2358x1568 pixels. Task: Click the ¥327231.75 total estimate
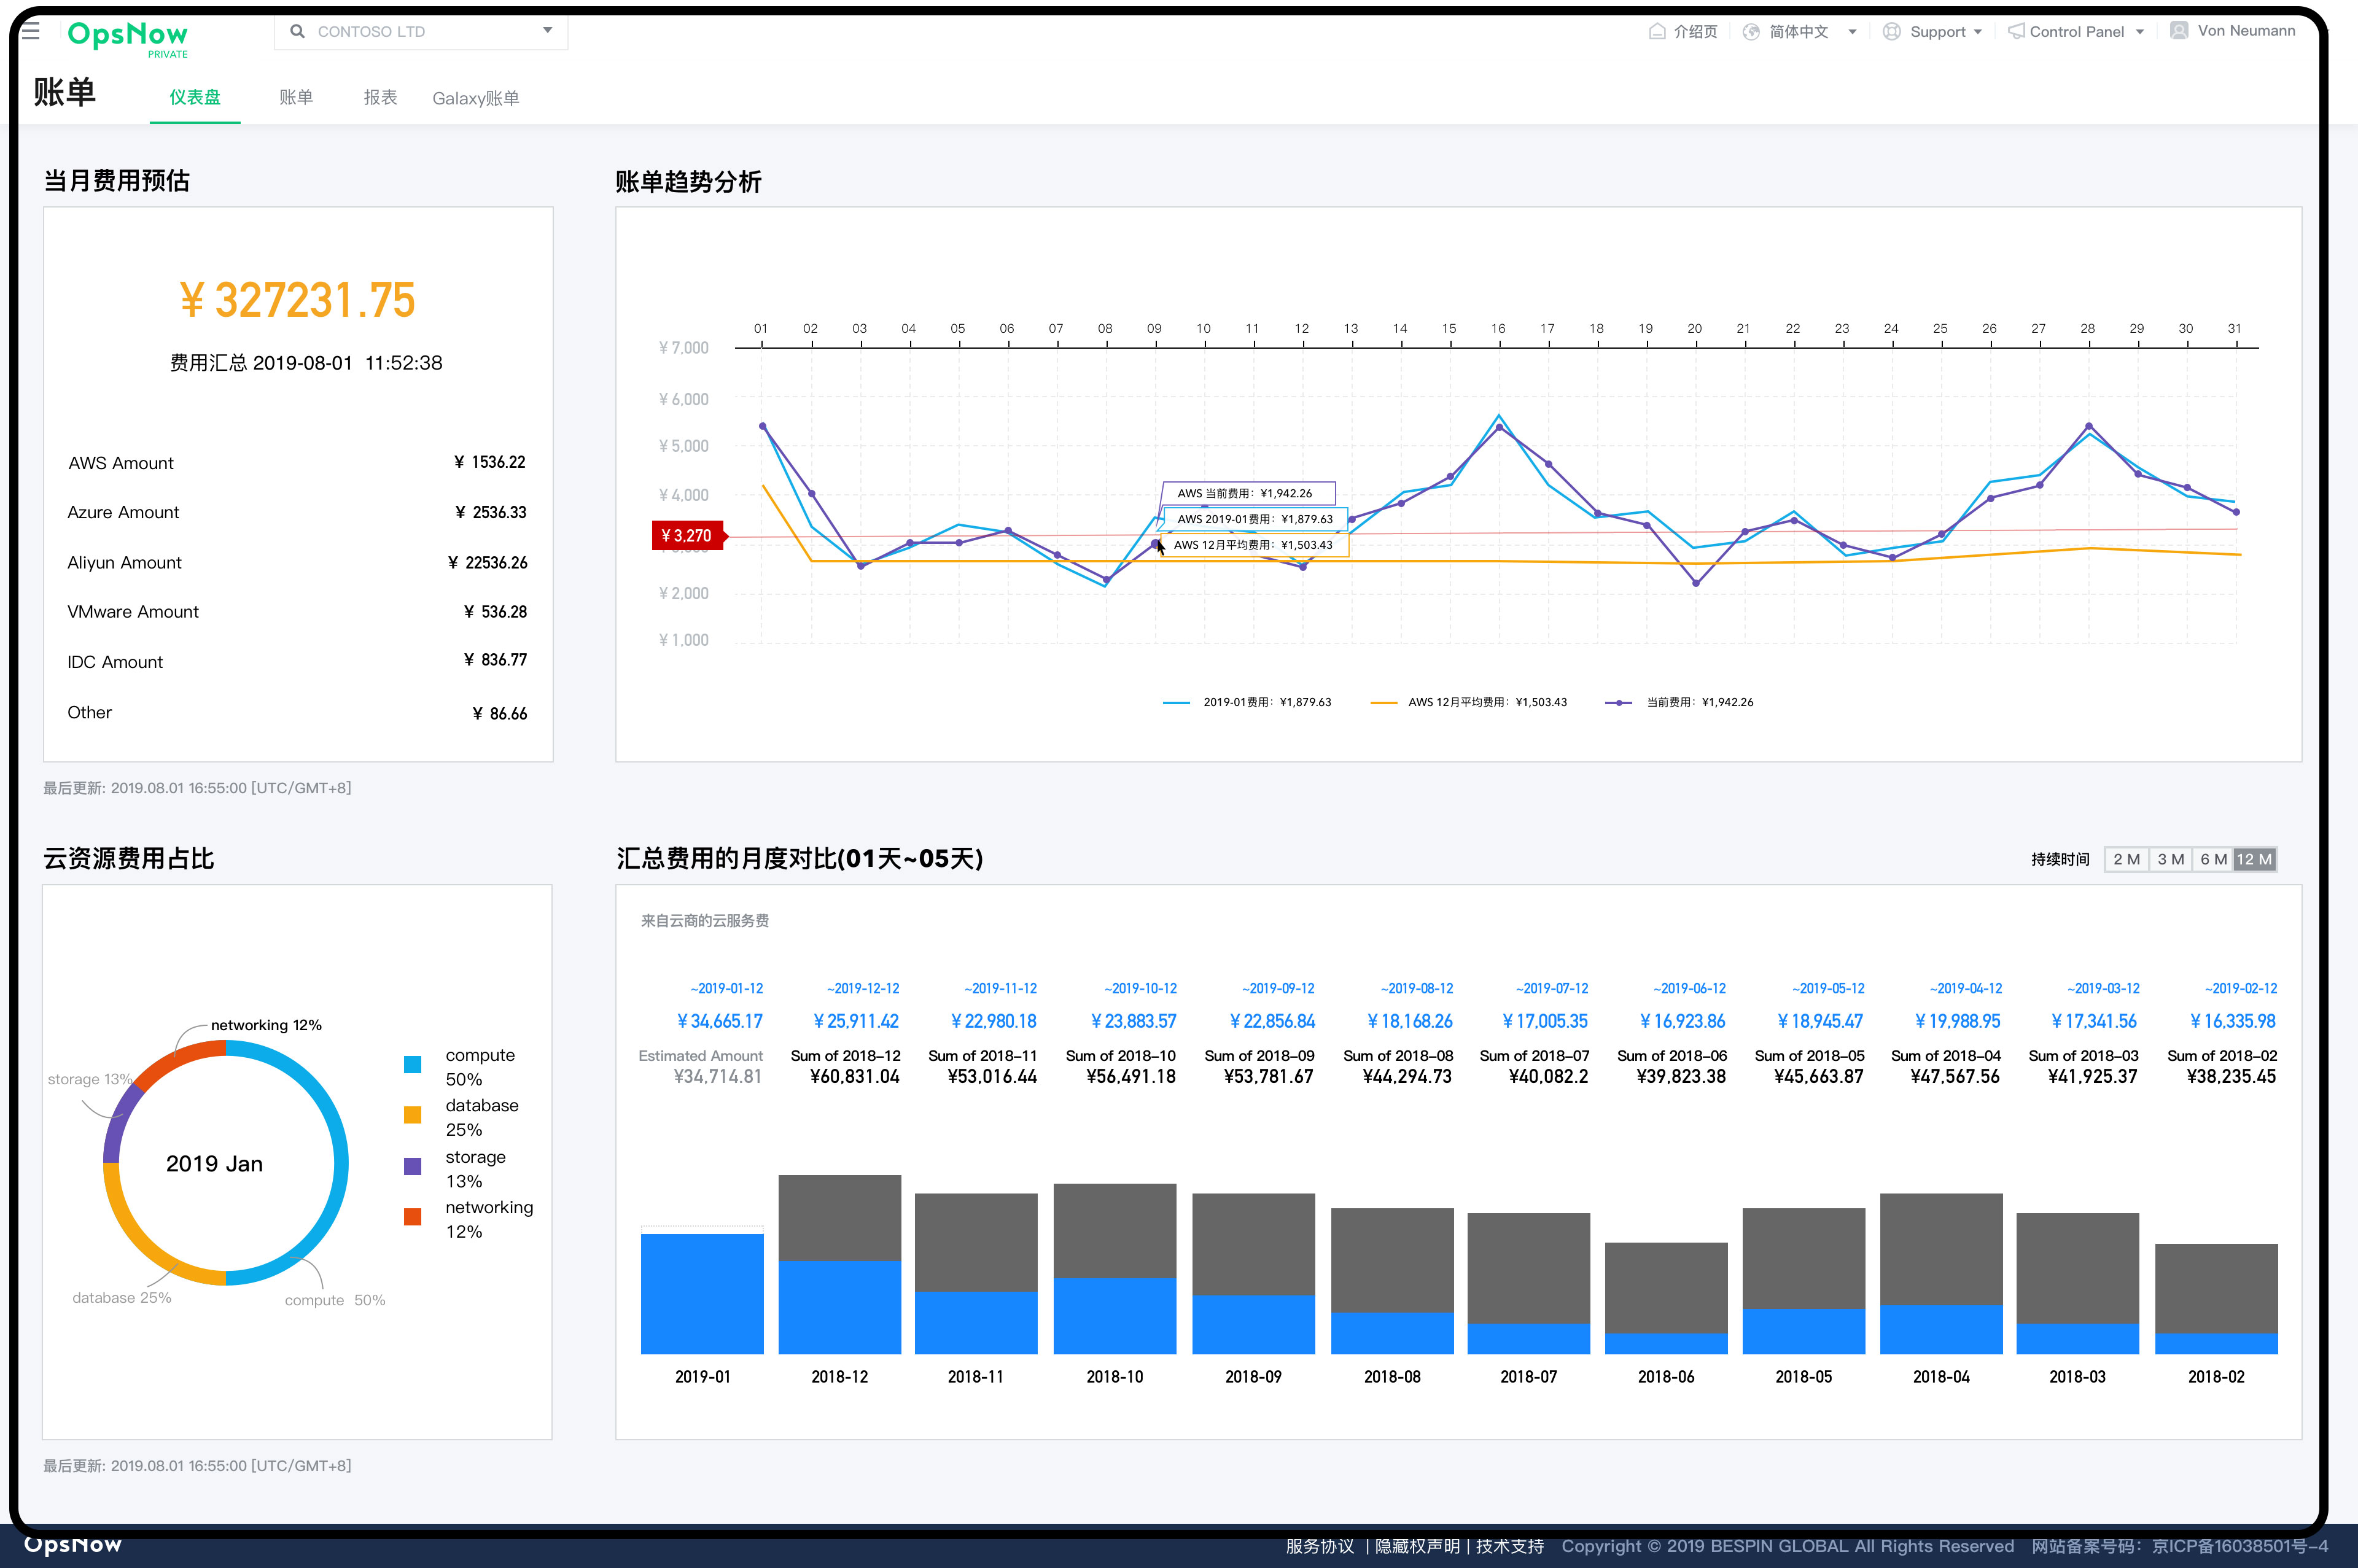(297, 300)
